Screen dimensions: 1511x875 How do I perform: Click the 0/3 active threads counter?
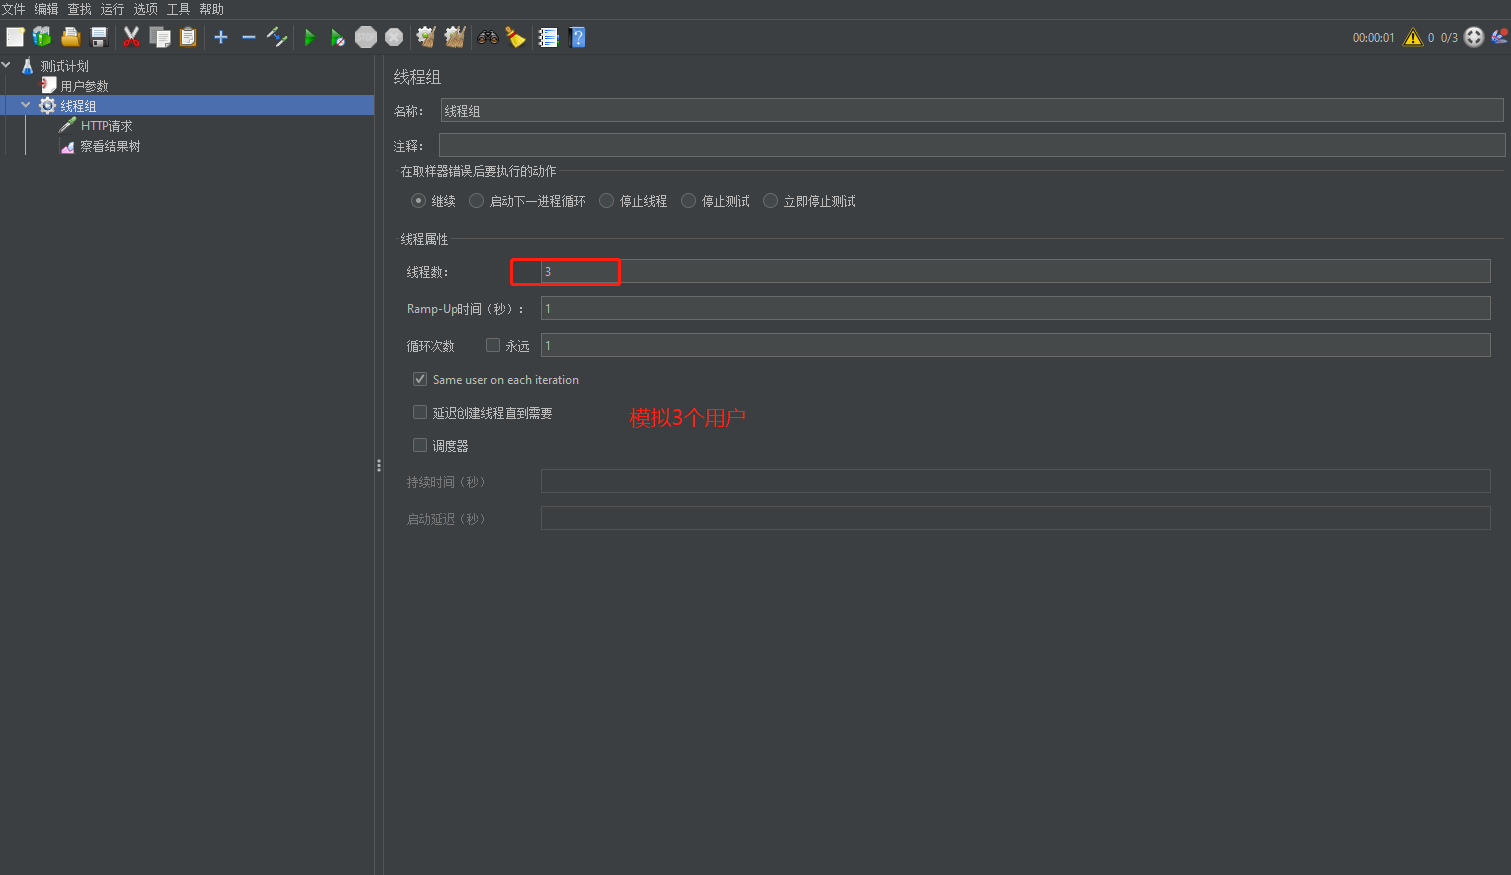(x=1449, y=38)
